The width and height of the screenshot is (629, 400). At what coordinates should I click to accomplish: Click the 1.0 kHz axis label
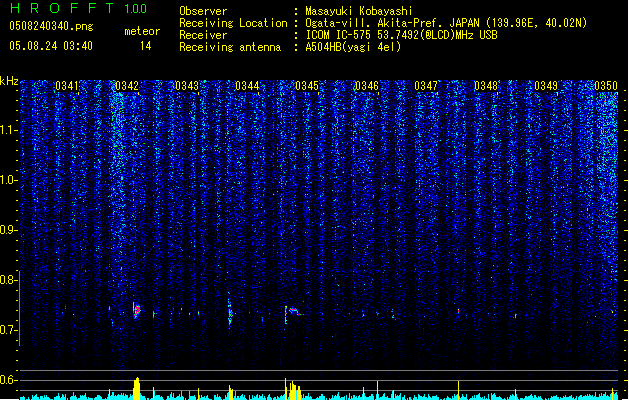[9, 180]
